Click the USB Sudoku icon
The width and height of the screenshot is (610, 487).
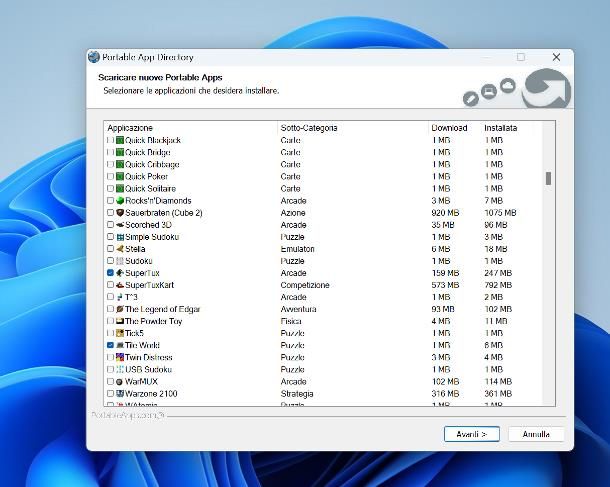coord(120,370)
